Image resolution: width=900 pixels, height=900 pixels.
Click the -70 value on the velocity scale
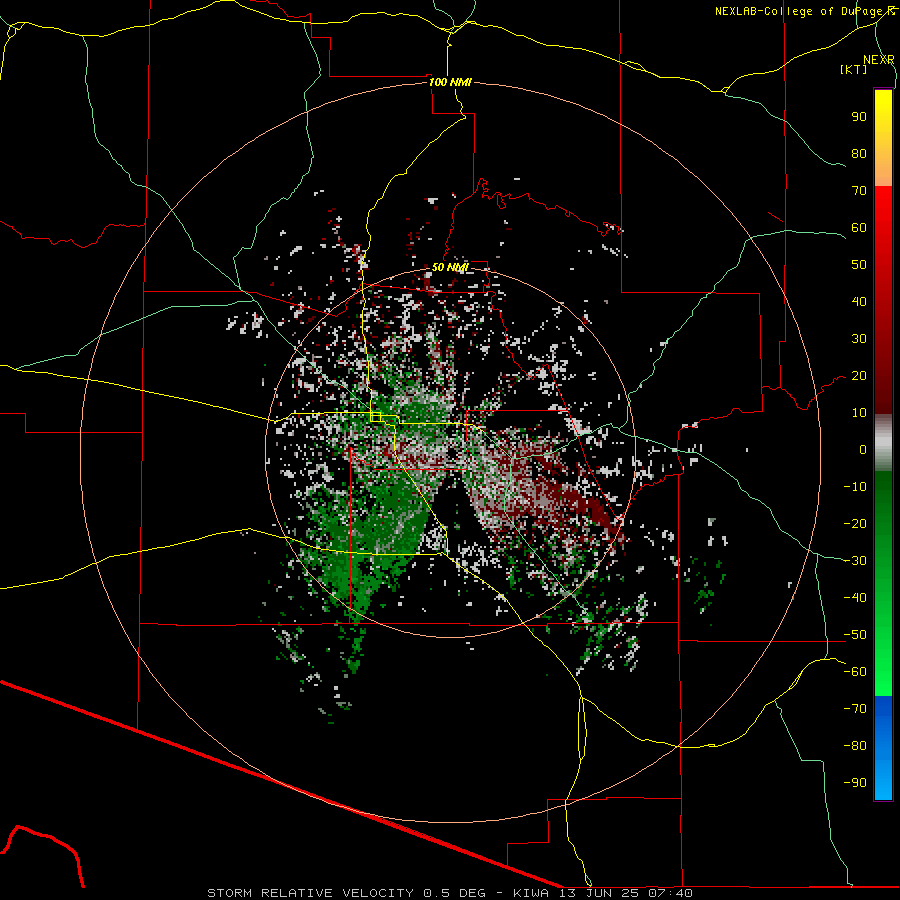855,709
